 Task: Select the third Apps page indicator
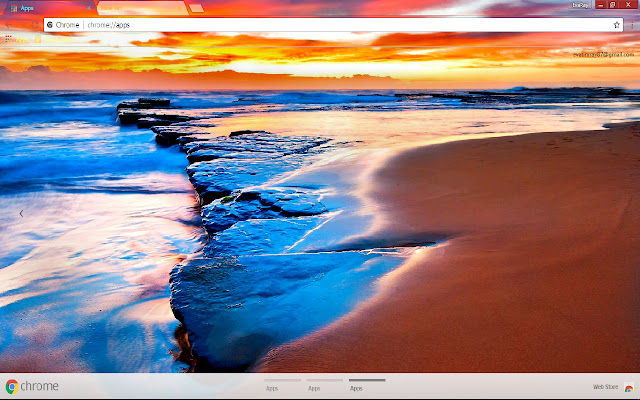coord(367,385)
